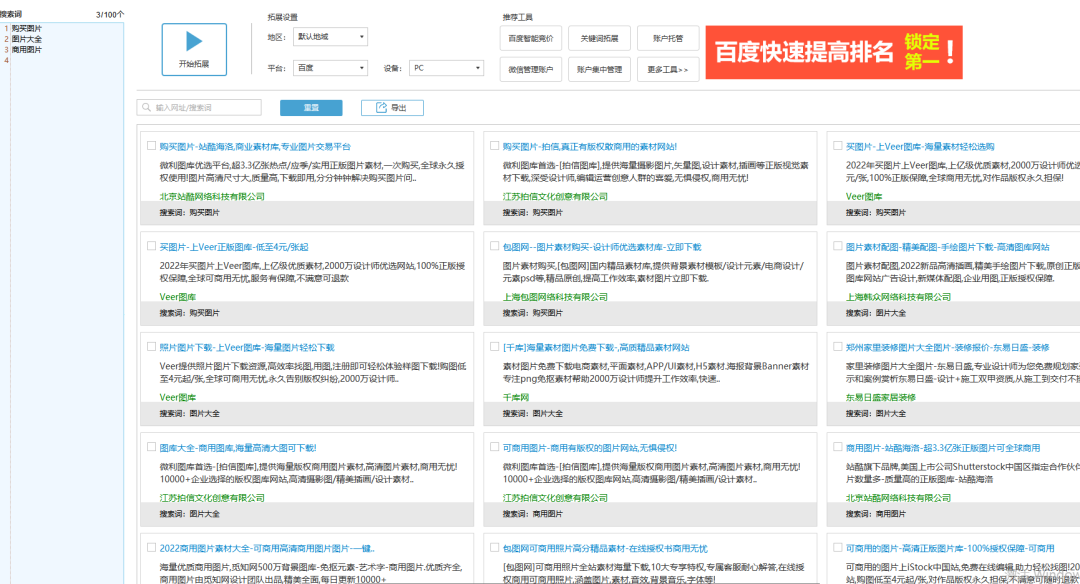1080x584 pixels.
Task: Open the 购买图片-站酷海洛,商业素材库 title link
Action: pos(255,147)
